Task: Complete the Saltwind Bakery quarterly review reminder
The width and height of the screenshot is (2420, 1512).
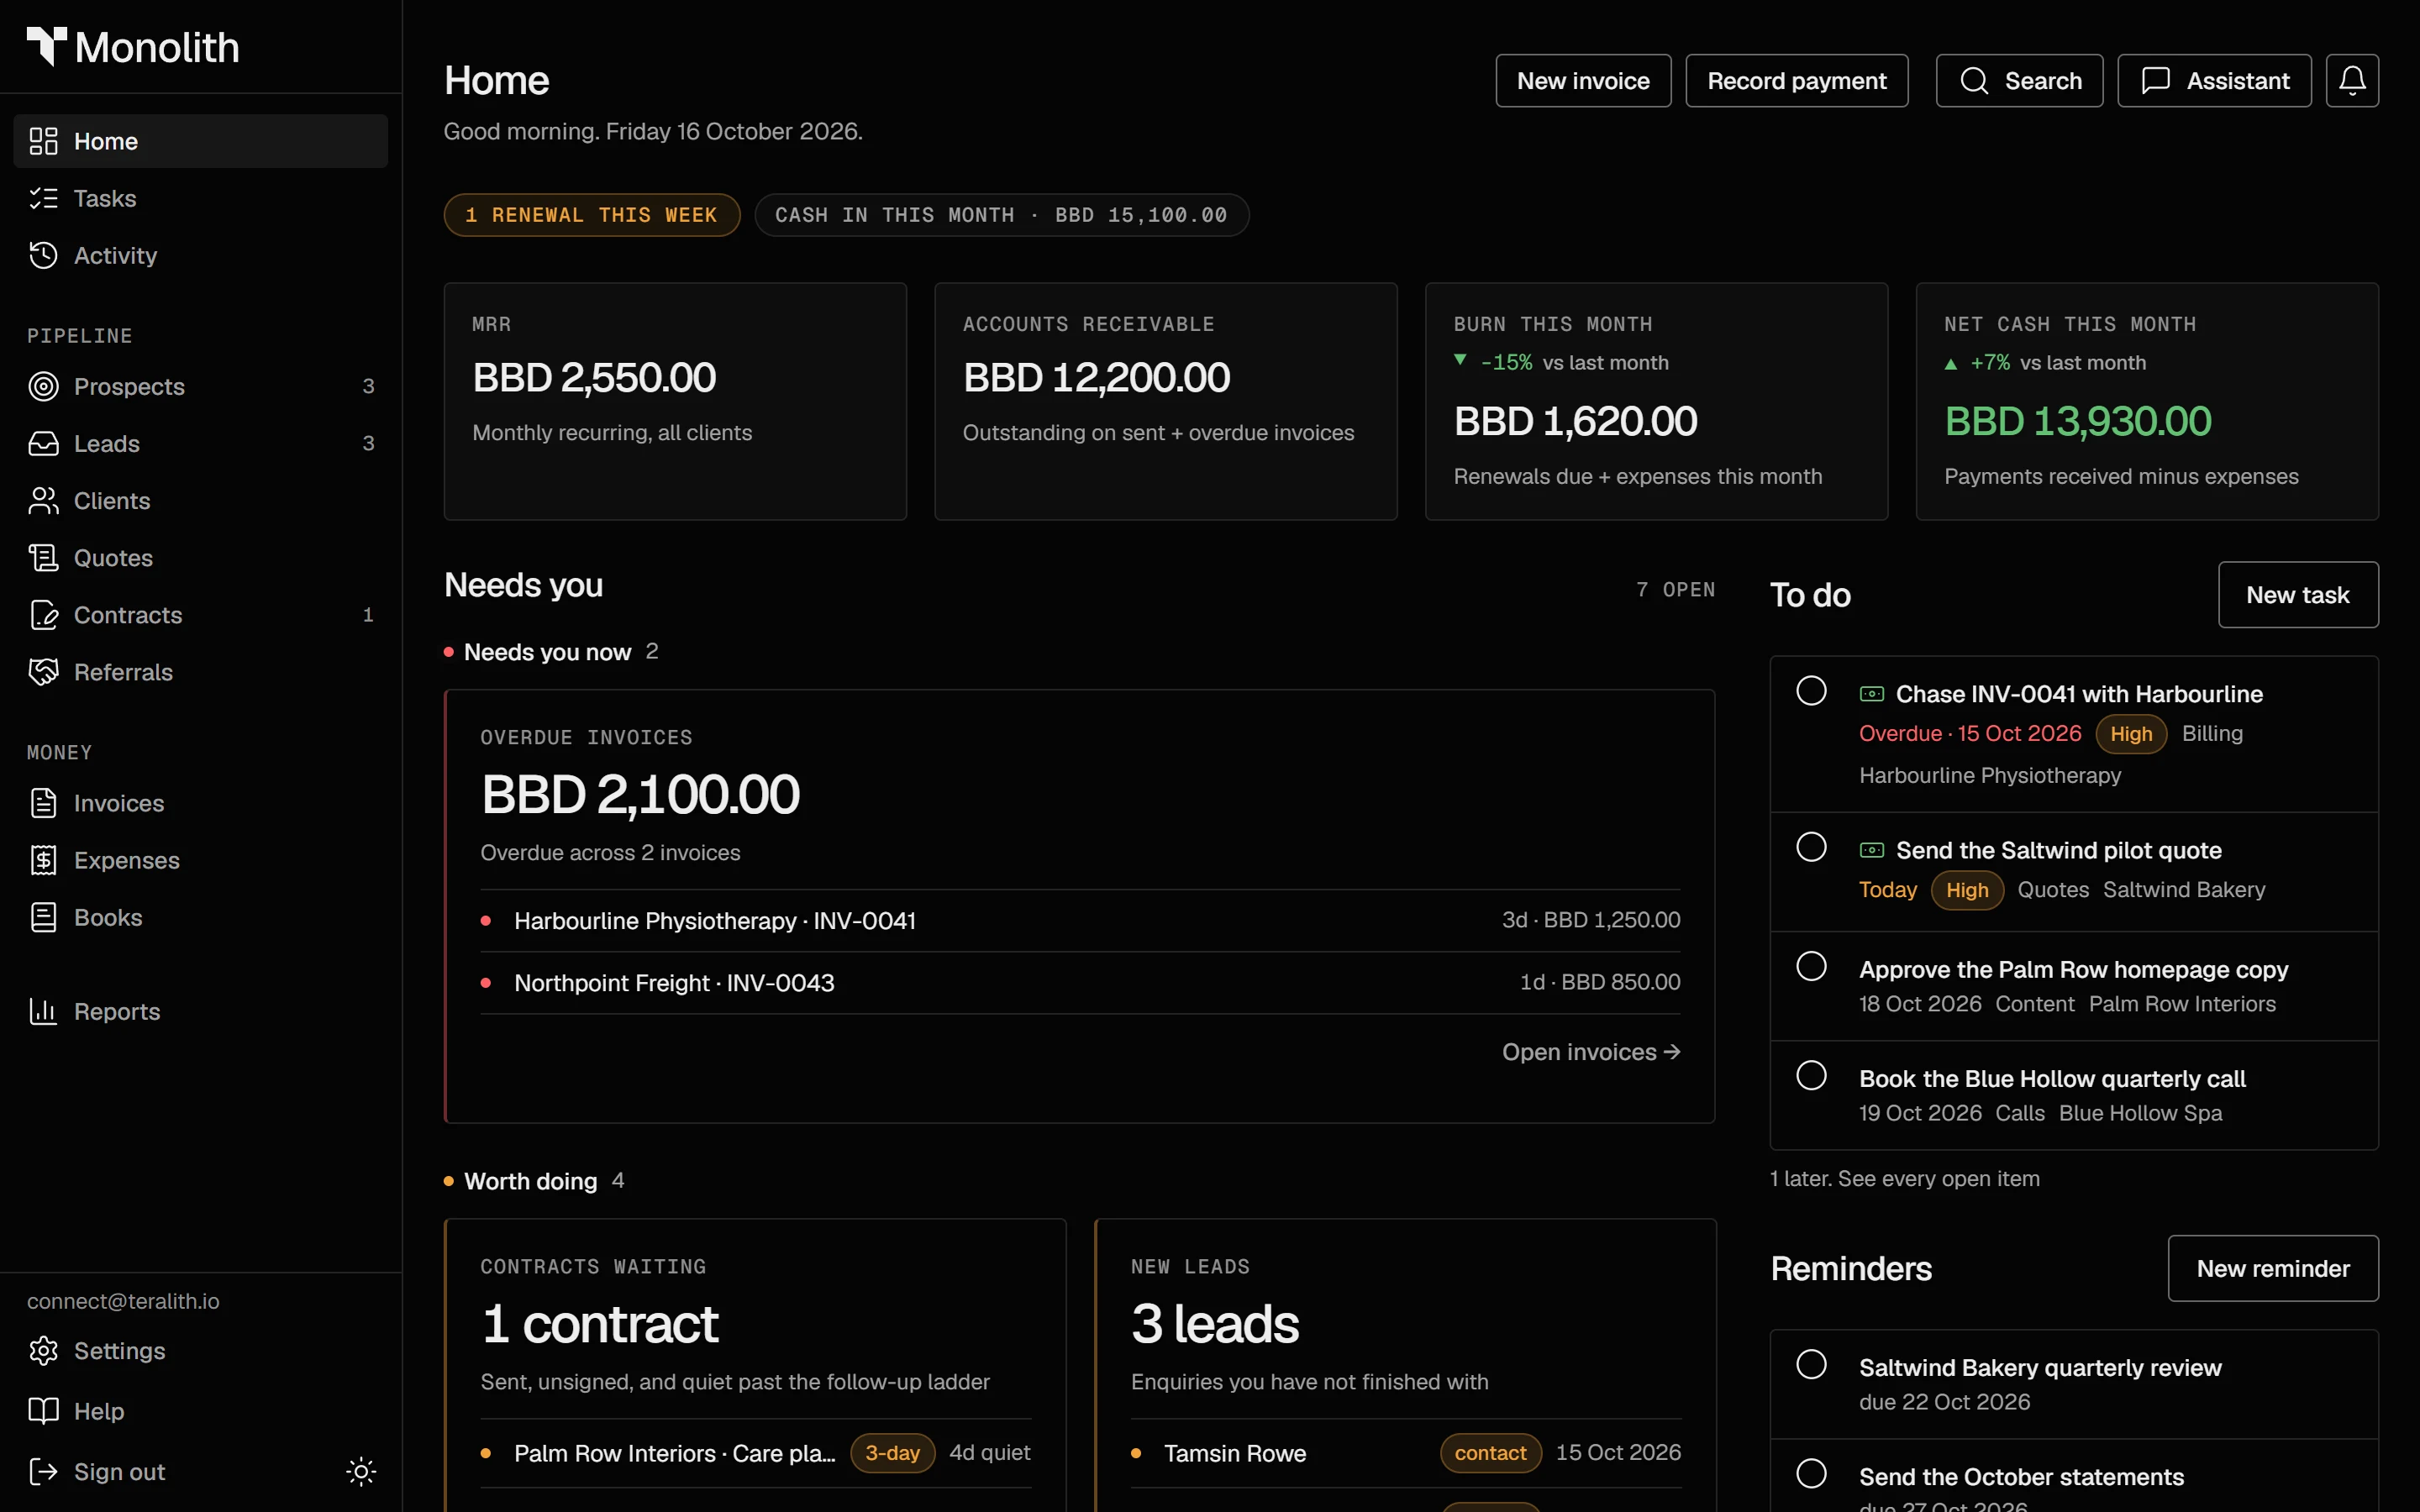Action: pyautogui.click(x=1811, y=1363)
